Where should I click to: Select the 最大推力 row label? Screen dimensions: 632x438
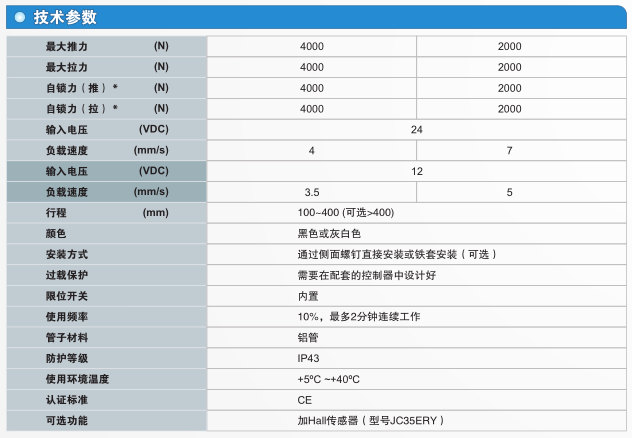coord(67,46)
